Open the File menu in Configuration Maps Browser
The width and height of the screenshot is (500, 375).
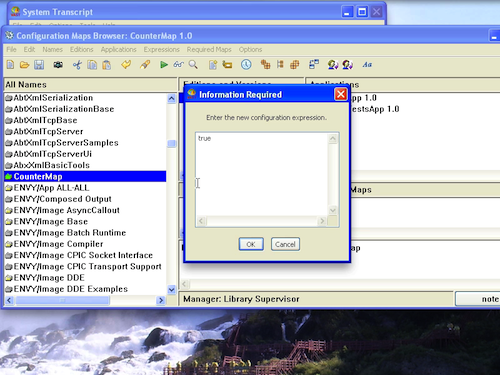(x=11, y=49)
